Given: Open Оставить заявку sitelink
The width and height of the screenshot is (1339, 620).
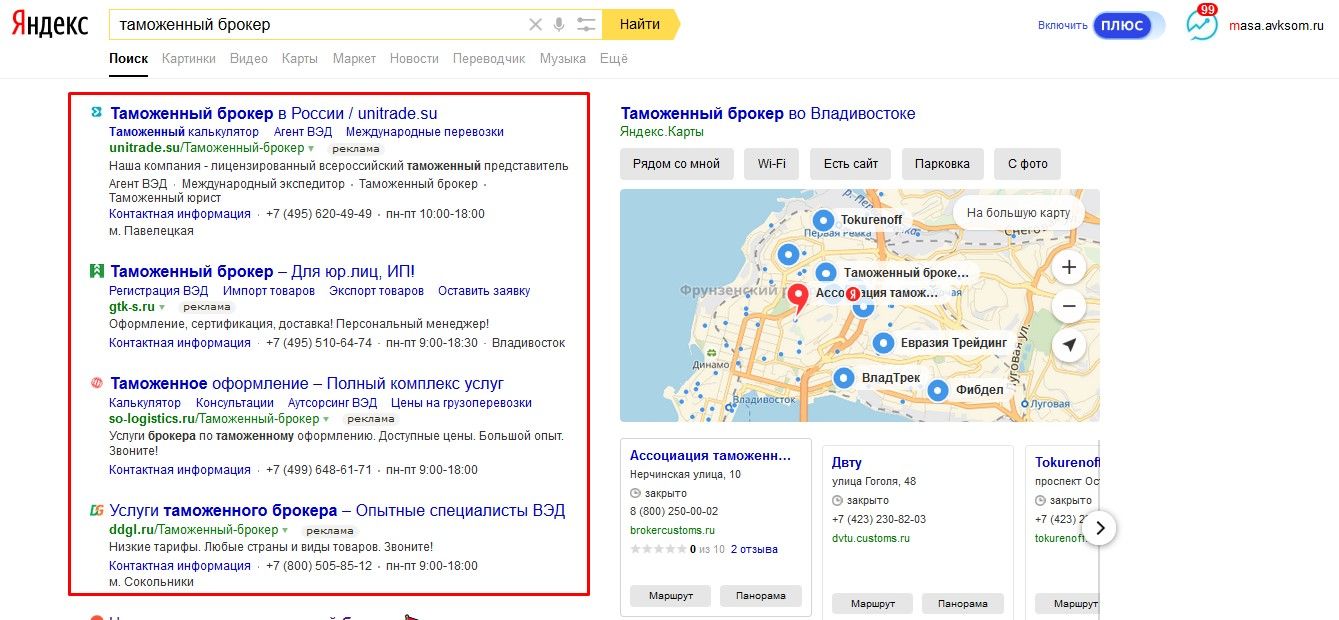Looking at the screenshot, I should [x=484, y=291].
